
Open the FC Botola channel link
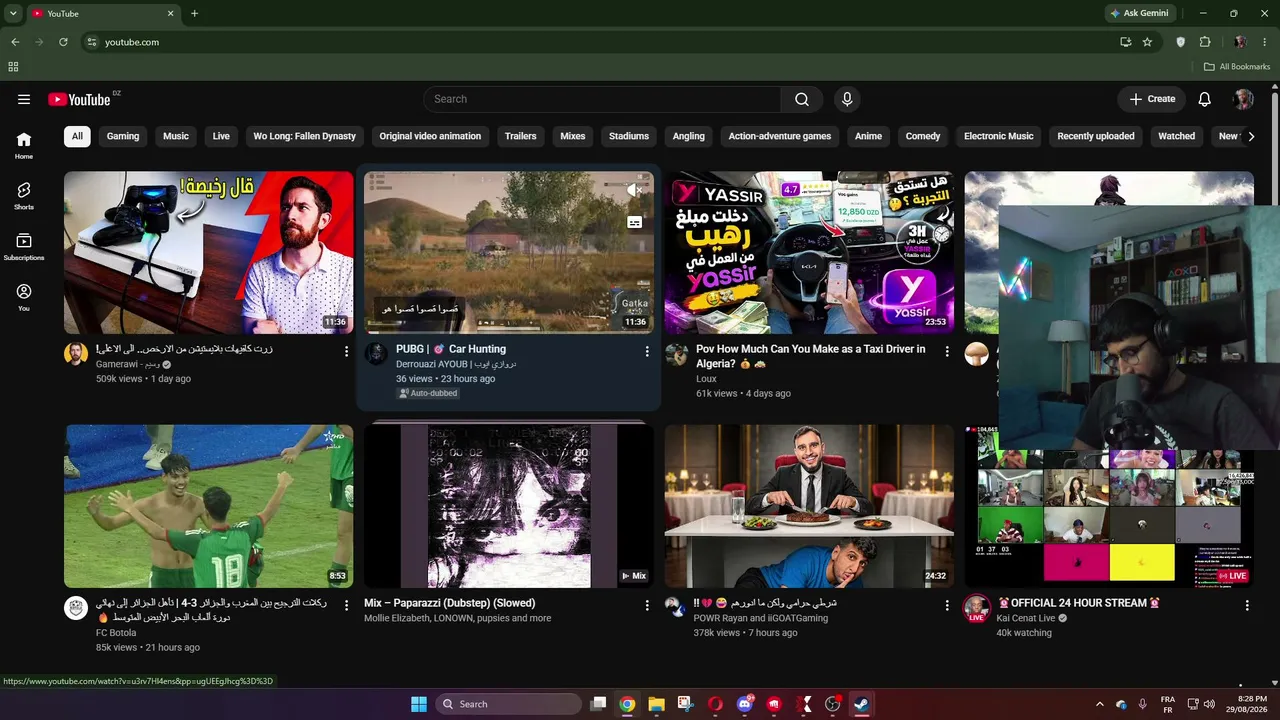coord(116,633)
